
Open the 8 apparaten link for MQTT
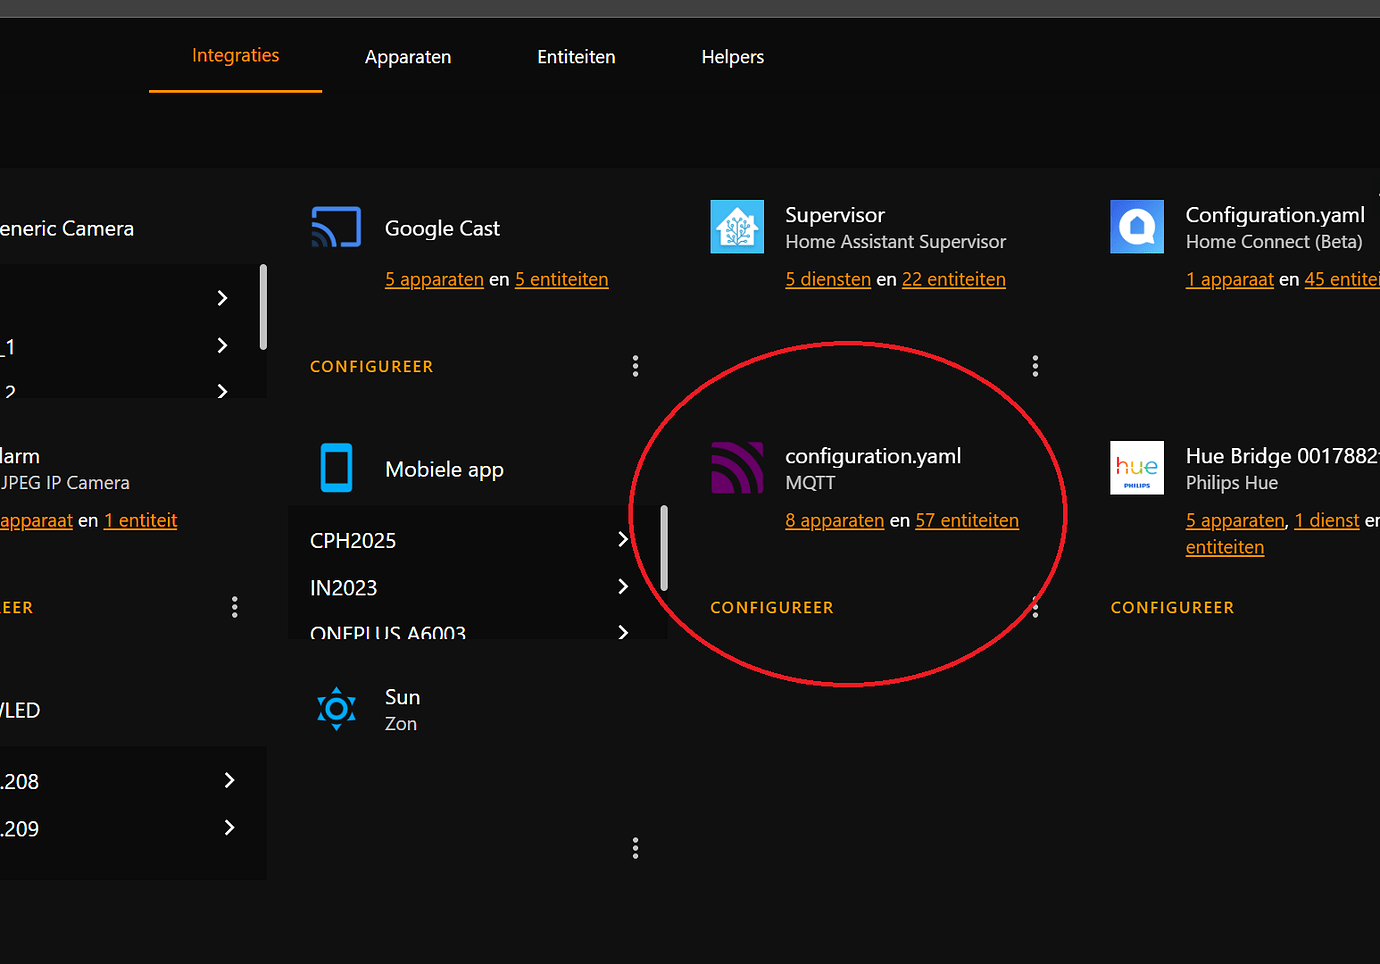click(x=834, y=520)
